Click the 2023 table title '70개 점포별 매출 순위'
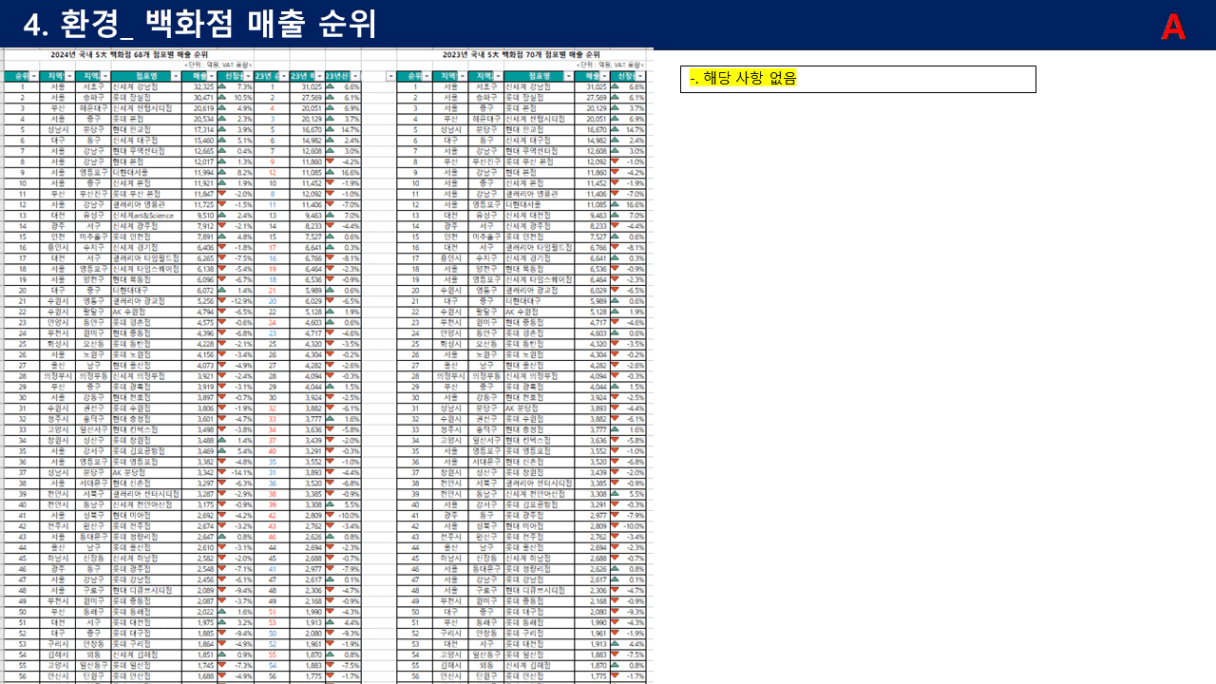Screen dimensions: 1216x684 point(562,55)
